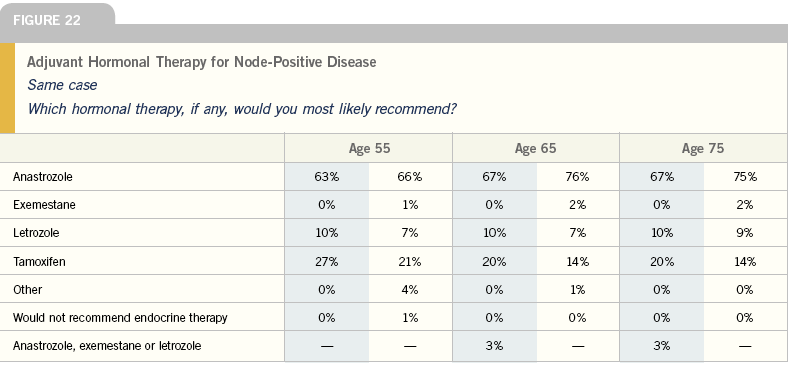Click the Letrozole row label
Screen dimensions: 790x365
point(36,233)
